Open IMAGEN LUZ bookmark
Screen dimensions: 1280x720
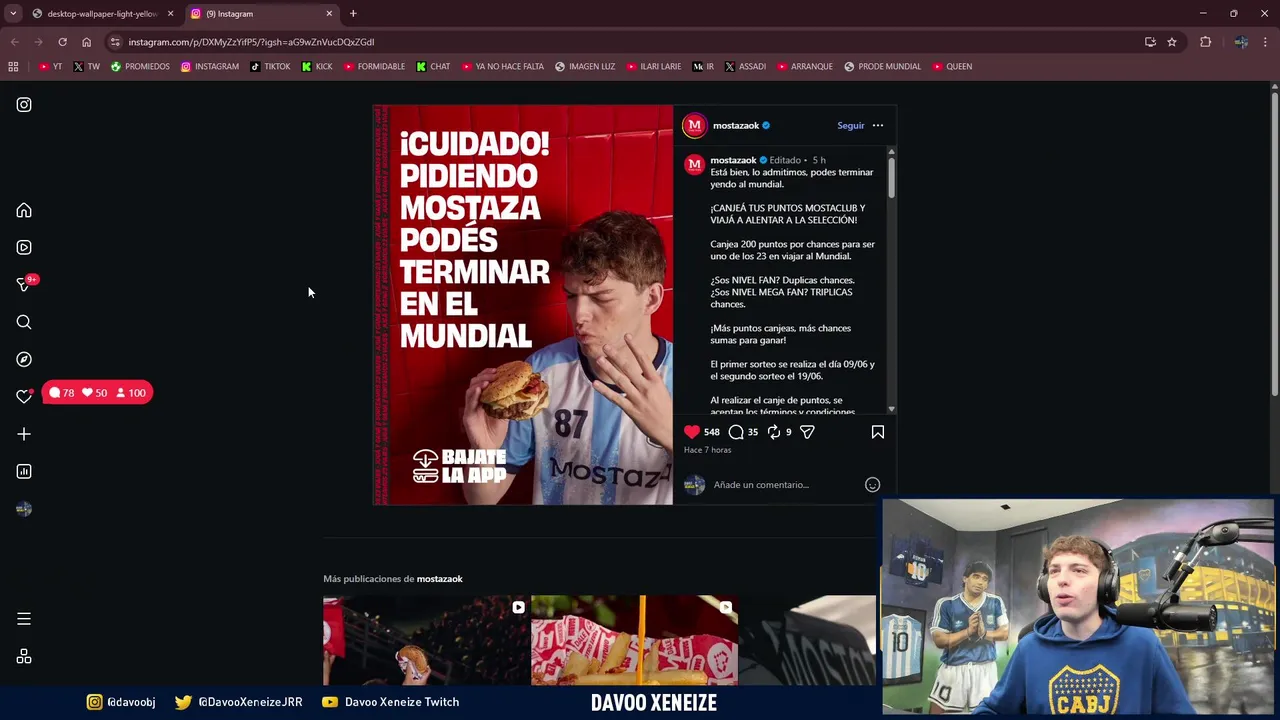click(x=585, y=67)
